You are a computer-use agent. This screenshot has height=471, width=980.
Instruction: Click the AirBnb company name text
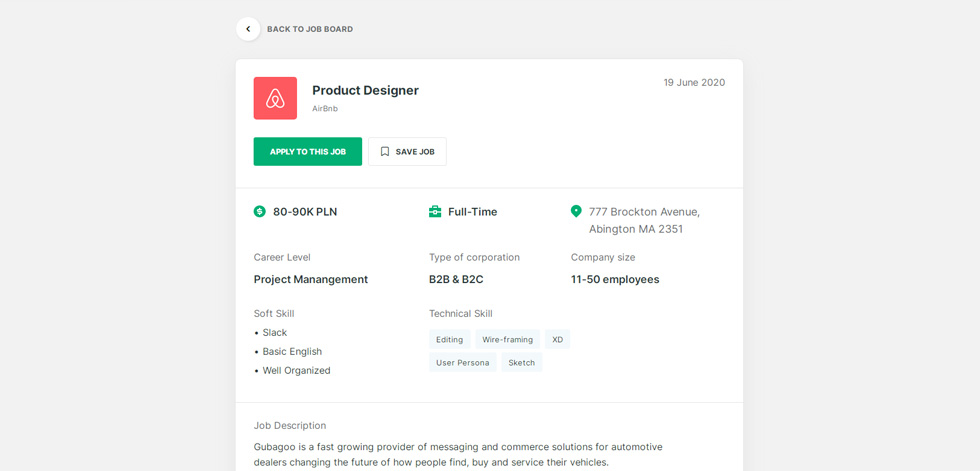pos(325,109)
